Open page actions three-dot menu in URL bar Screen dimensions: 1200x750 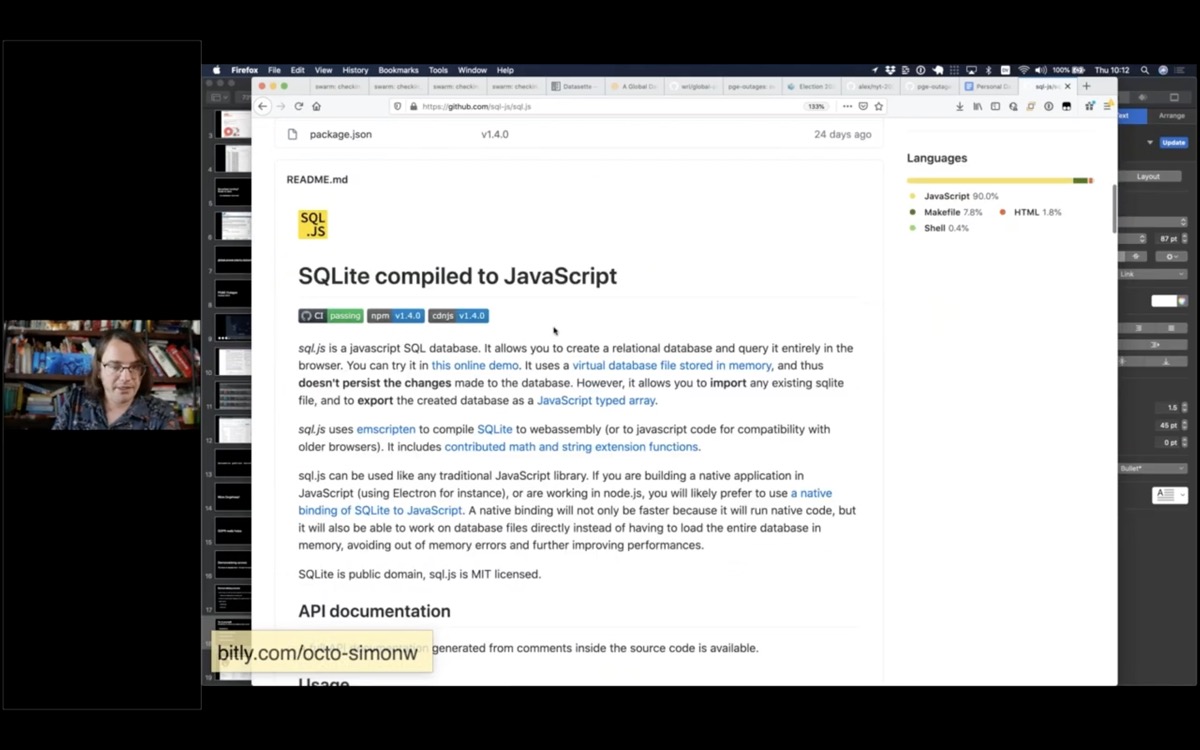point(847,106)
